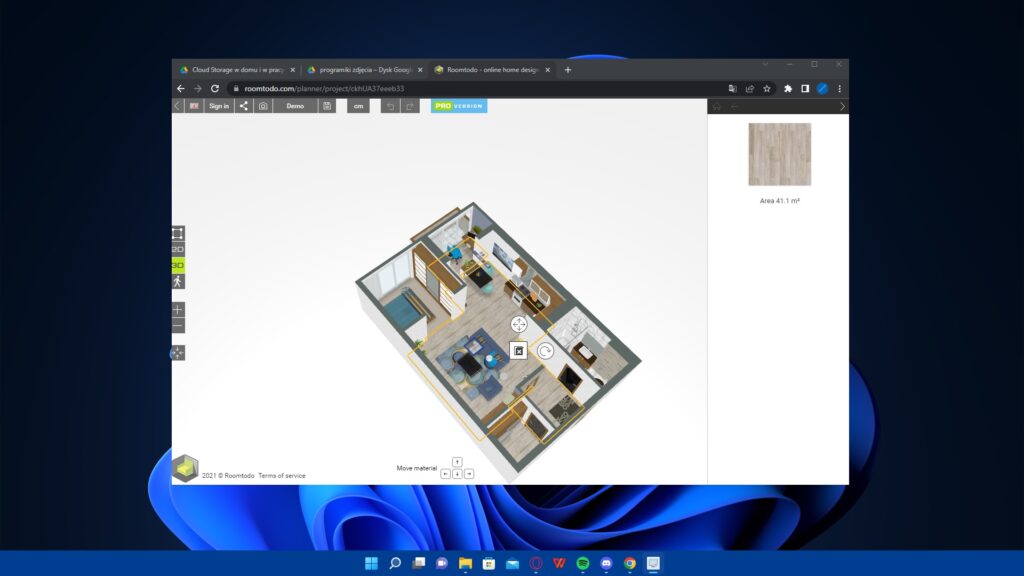Image resolution: width=1024 pixels, height=576 pixels.
Task: Click browser back navigation arrow
Action: point(181,88)
